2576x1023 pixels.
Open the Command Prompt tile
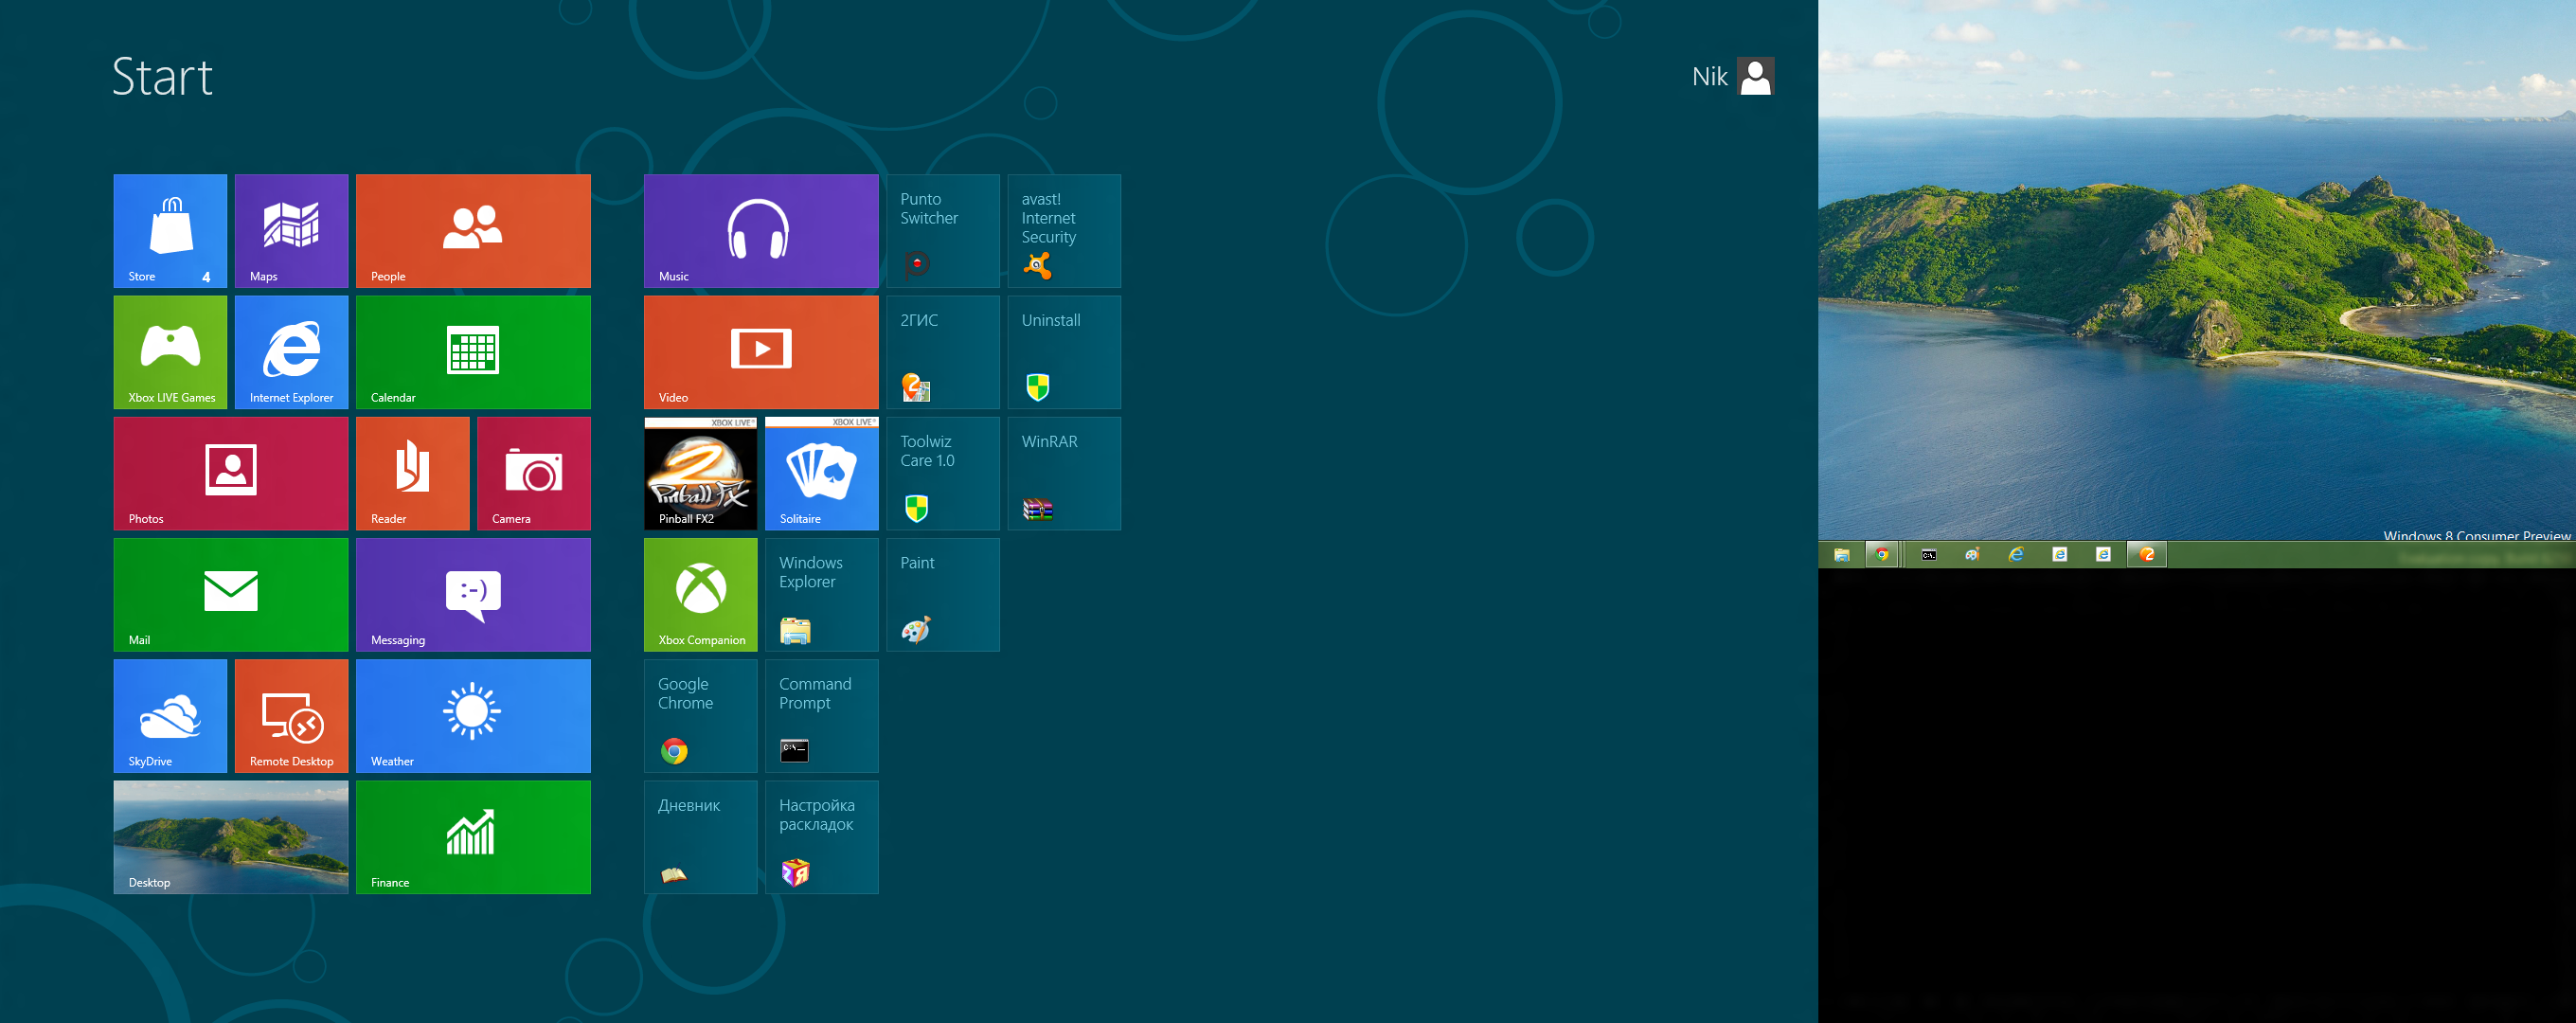(x=822, y=716)
